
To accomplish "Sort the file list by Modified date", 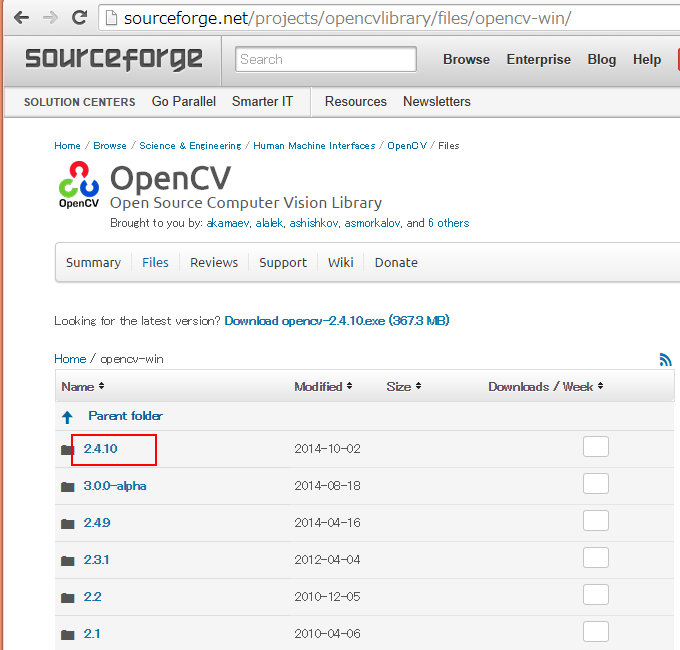I will tap(323, 386).
